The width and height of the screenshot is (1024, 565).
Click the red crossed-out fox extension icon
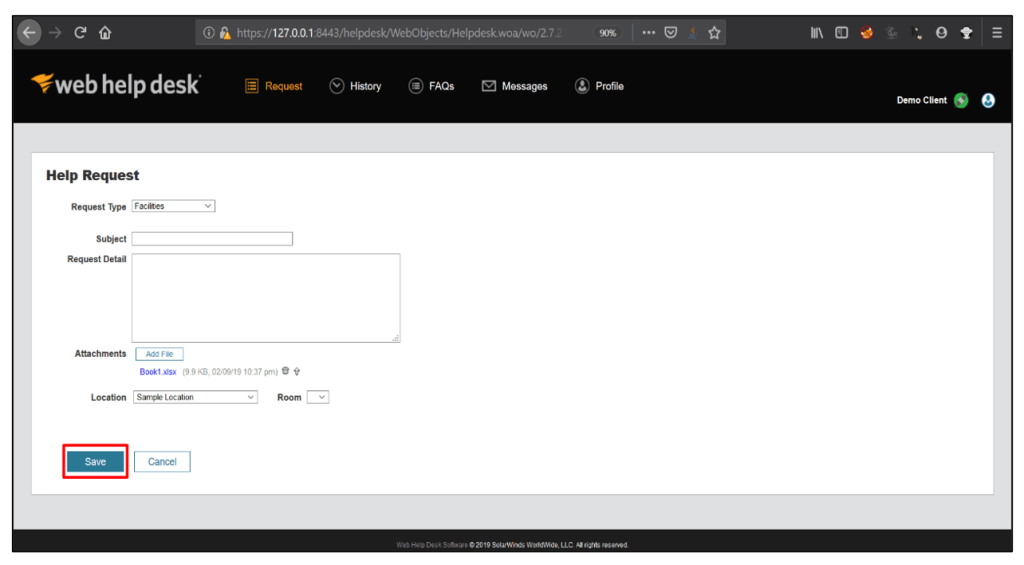pos(867,33)
